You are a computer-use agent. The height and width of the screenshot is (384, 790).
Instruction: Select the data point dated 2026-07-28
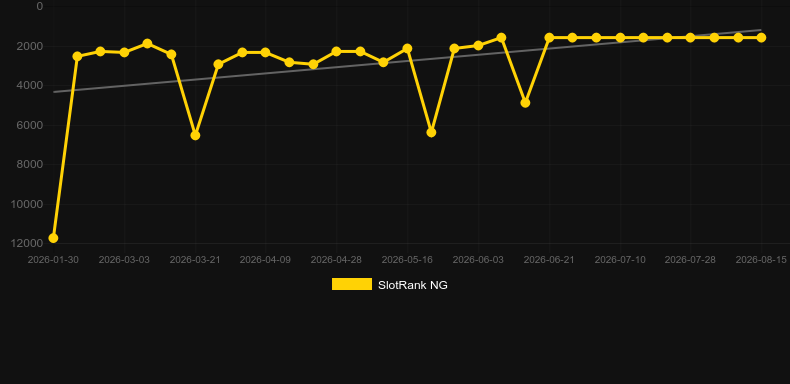coord(690,37)
